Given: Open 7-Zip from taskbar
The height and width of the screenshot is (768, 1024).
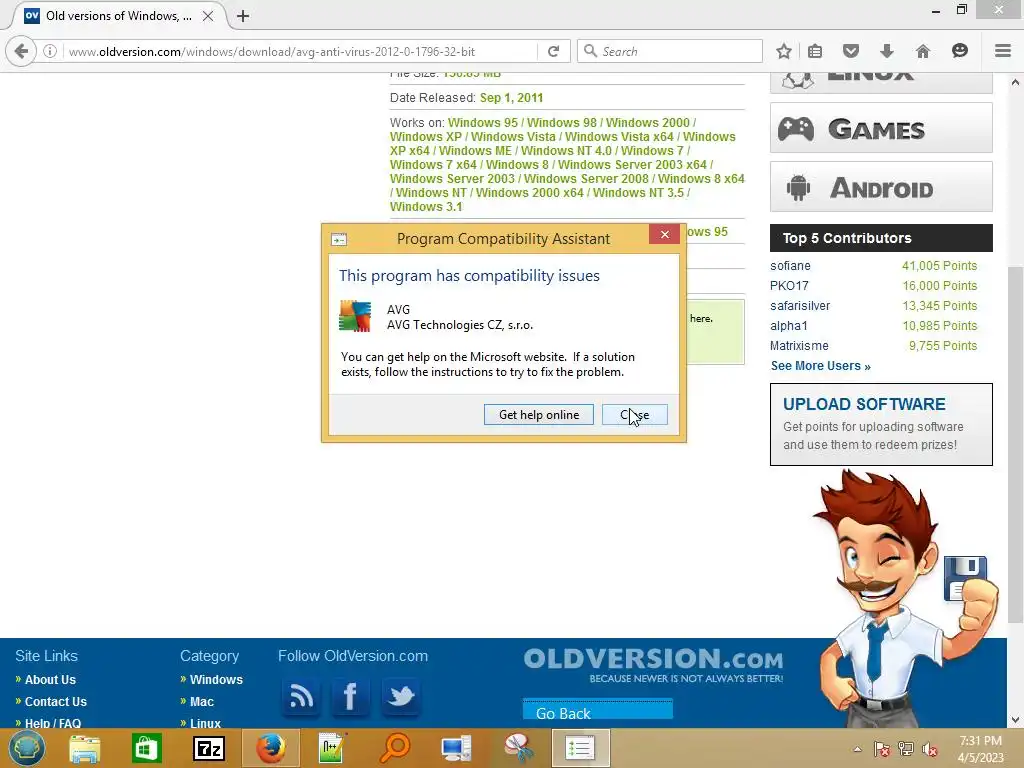Looking at the screenshot, I should tap(209, 748).
